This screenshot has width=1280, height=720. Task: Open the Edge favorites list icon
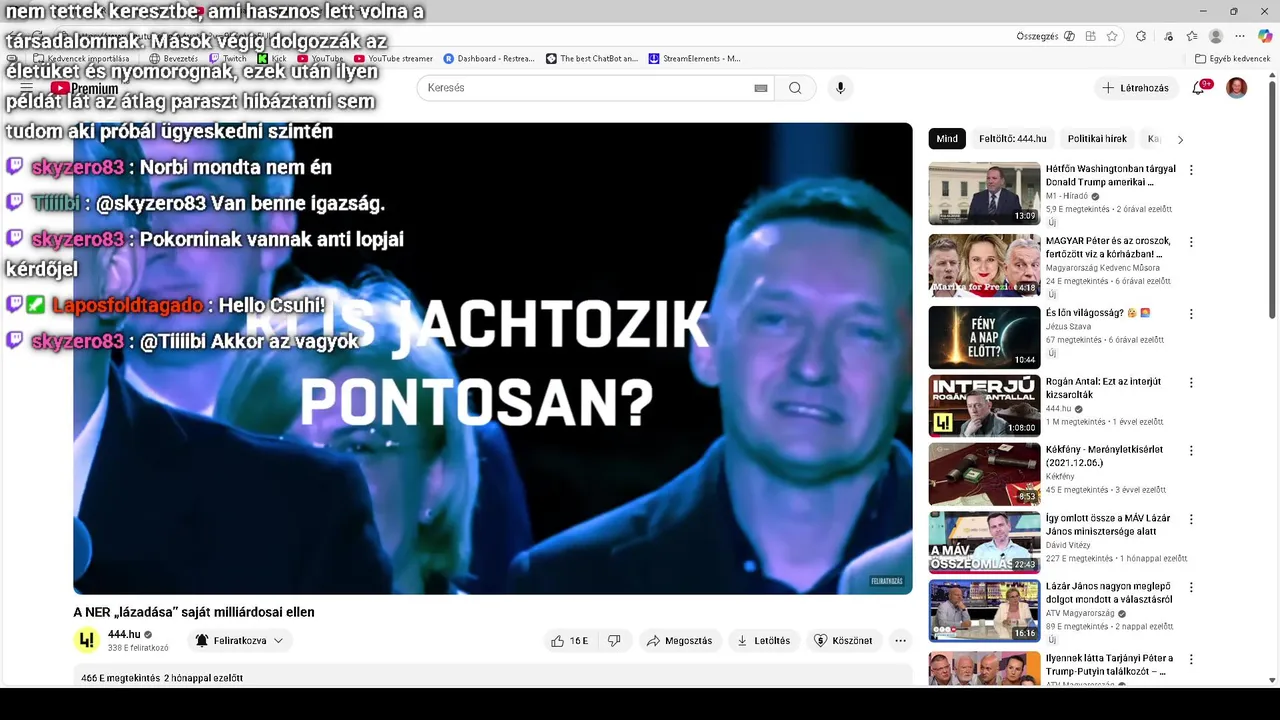(1192, 36)
